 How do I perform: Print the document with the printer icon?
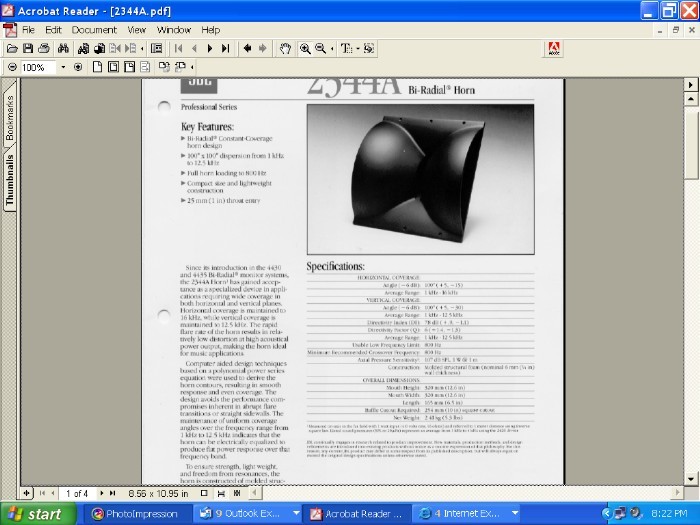pos(44,49)
